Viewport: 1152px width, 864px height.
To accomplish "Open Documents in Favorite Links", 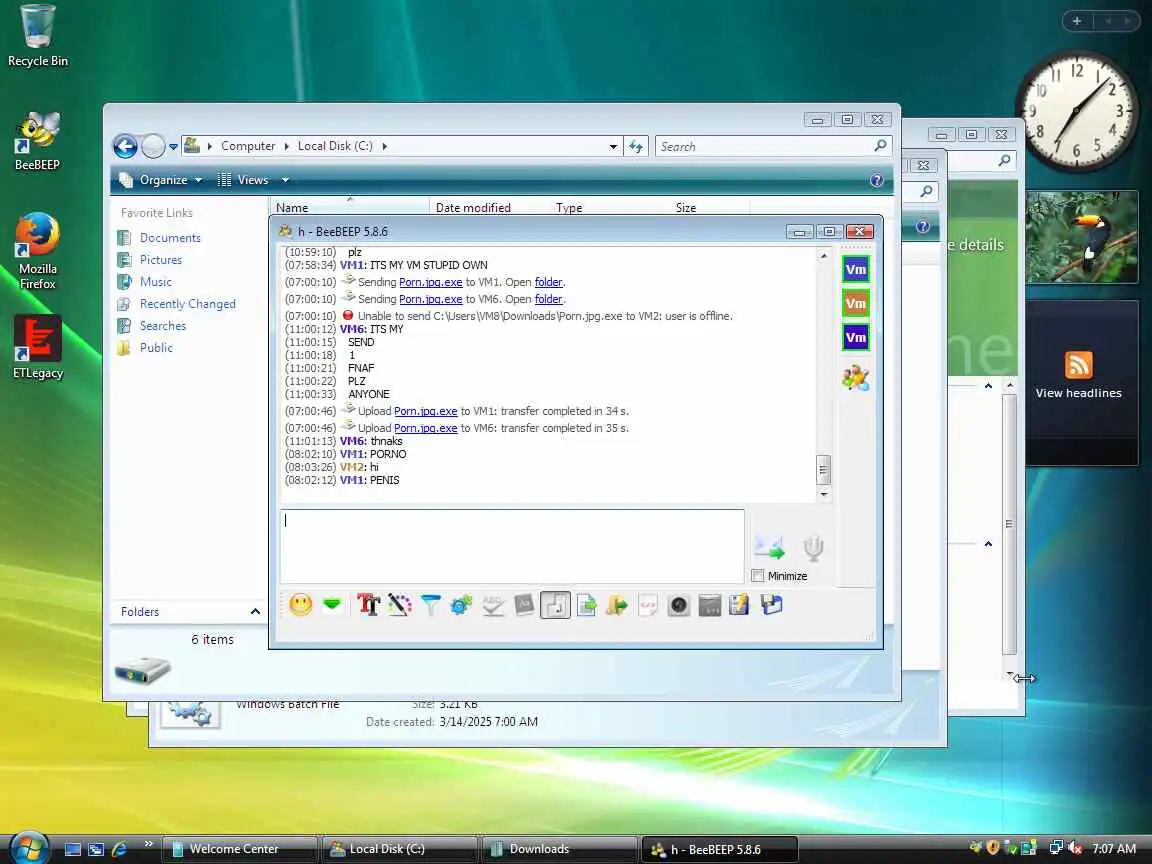I will (x=170, y=238).
